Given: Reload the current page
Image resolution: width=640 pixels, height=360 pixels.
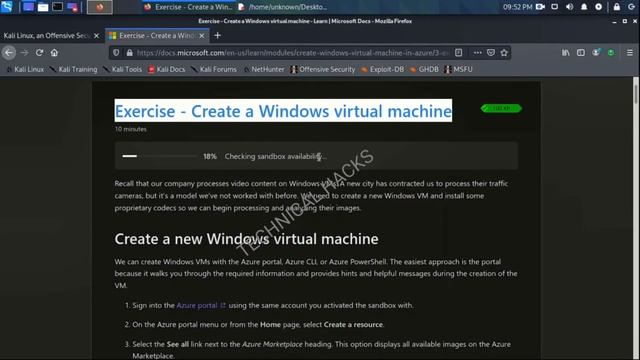Looking at the screenshot, I should [x=40, y=53].
